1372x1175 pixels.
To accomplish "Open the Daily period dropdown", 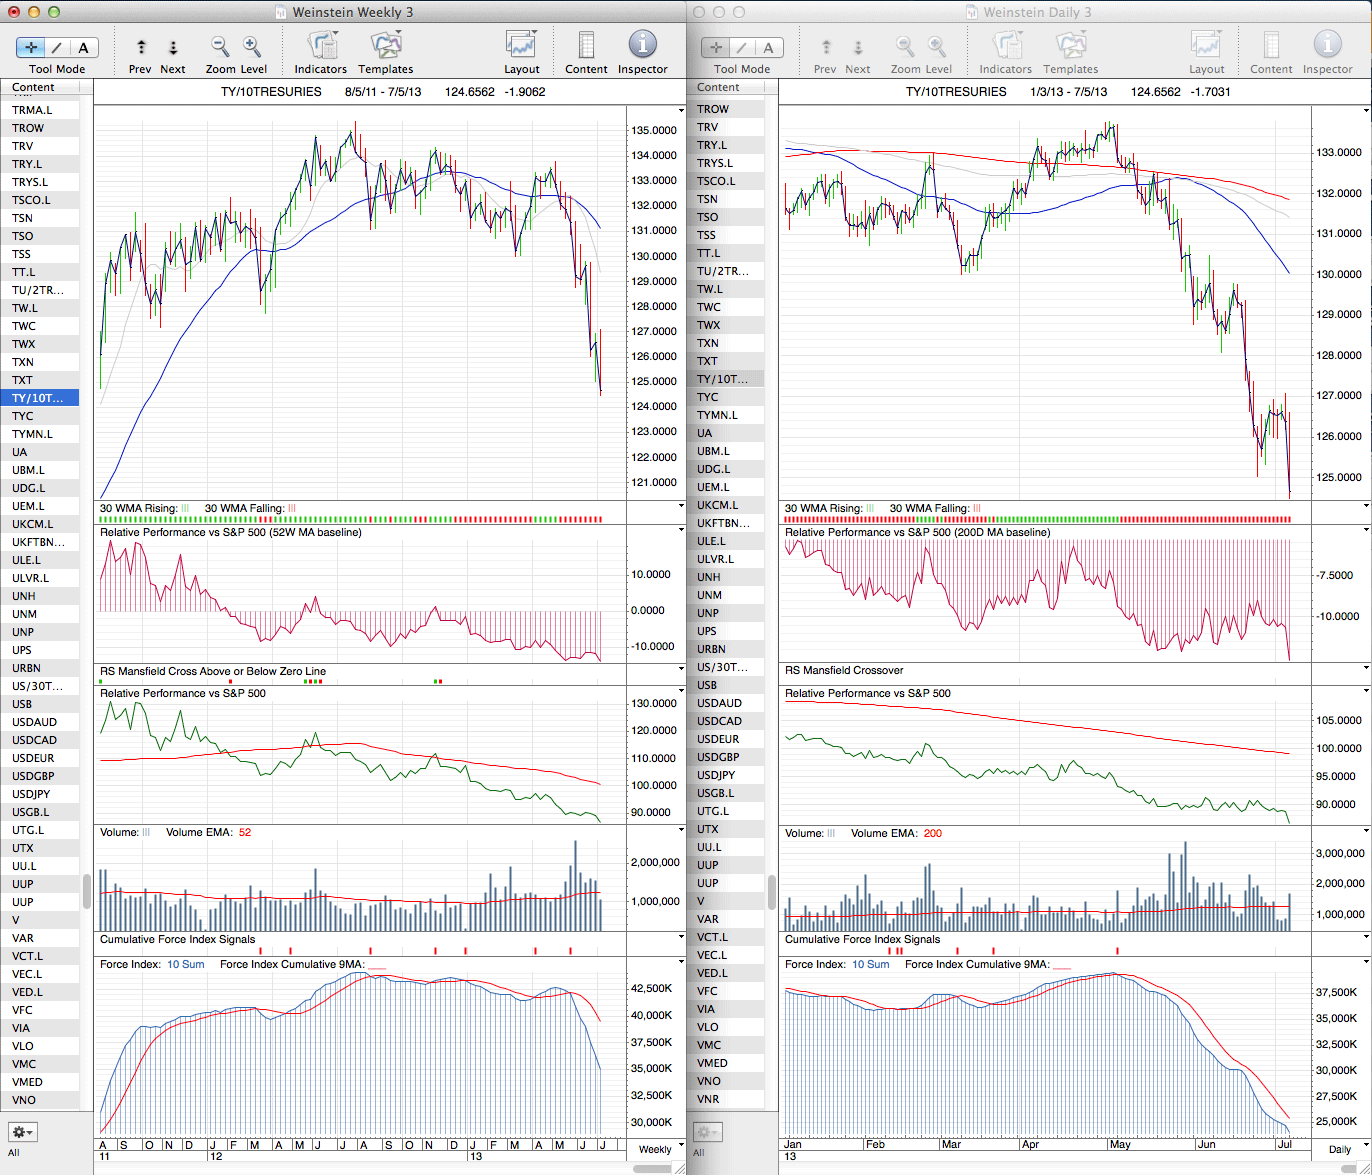I will (x=1346, y=1149).
